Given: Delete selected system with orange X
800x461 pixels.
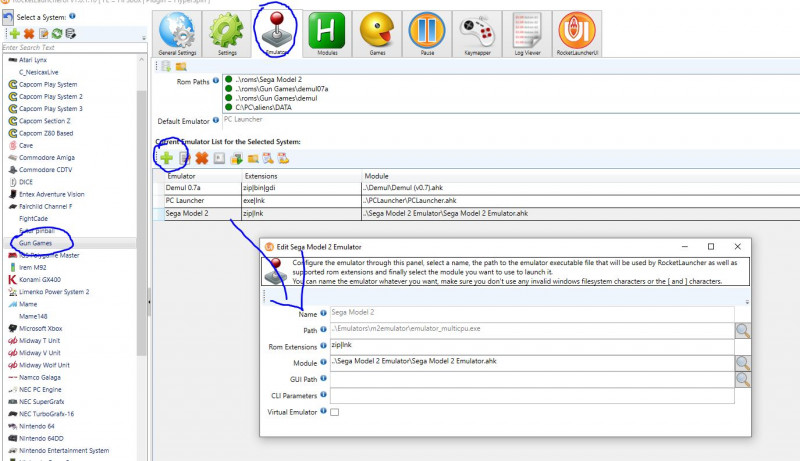Looking at the screenshot, I should click(29, 34).
